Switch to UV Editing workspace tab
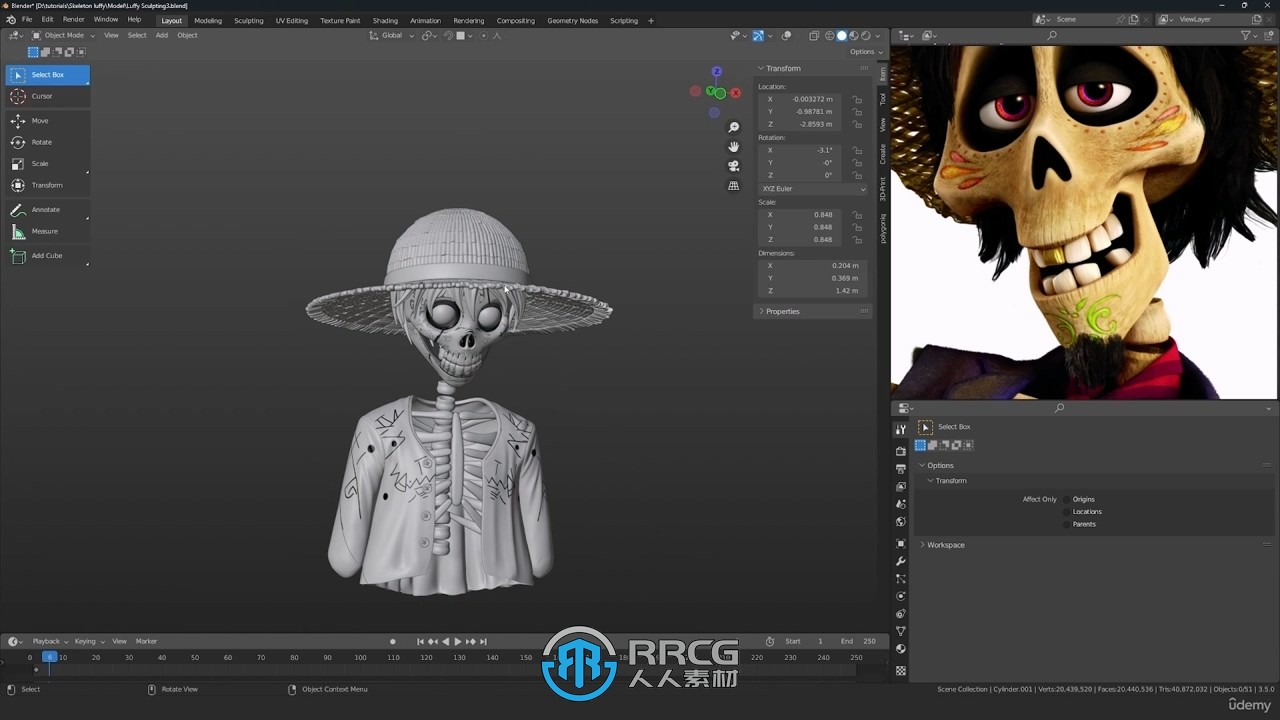This screenshot has width=1280, height=720. [292, 21]
